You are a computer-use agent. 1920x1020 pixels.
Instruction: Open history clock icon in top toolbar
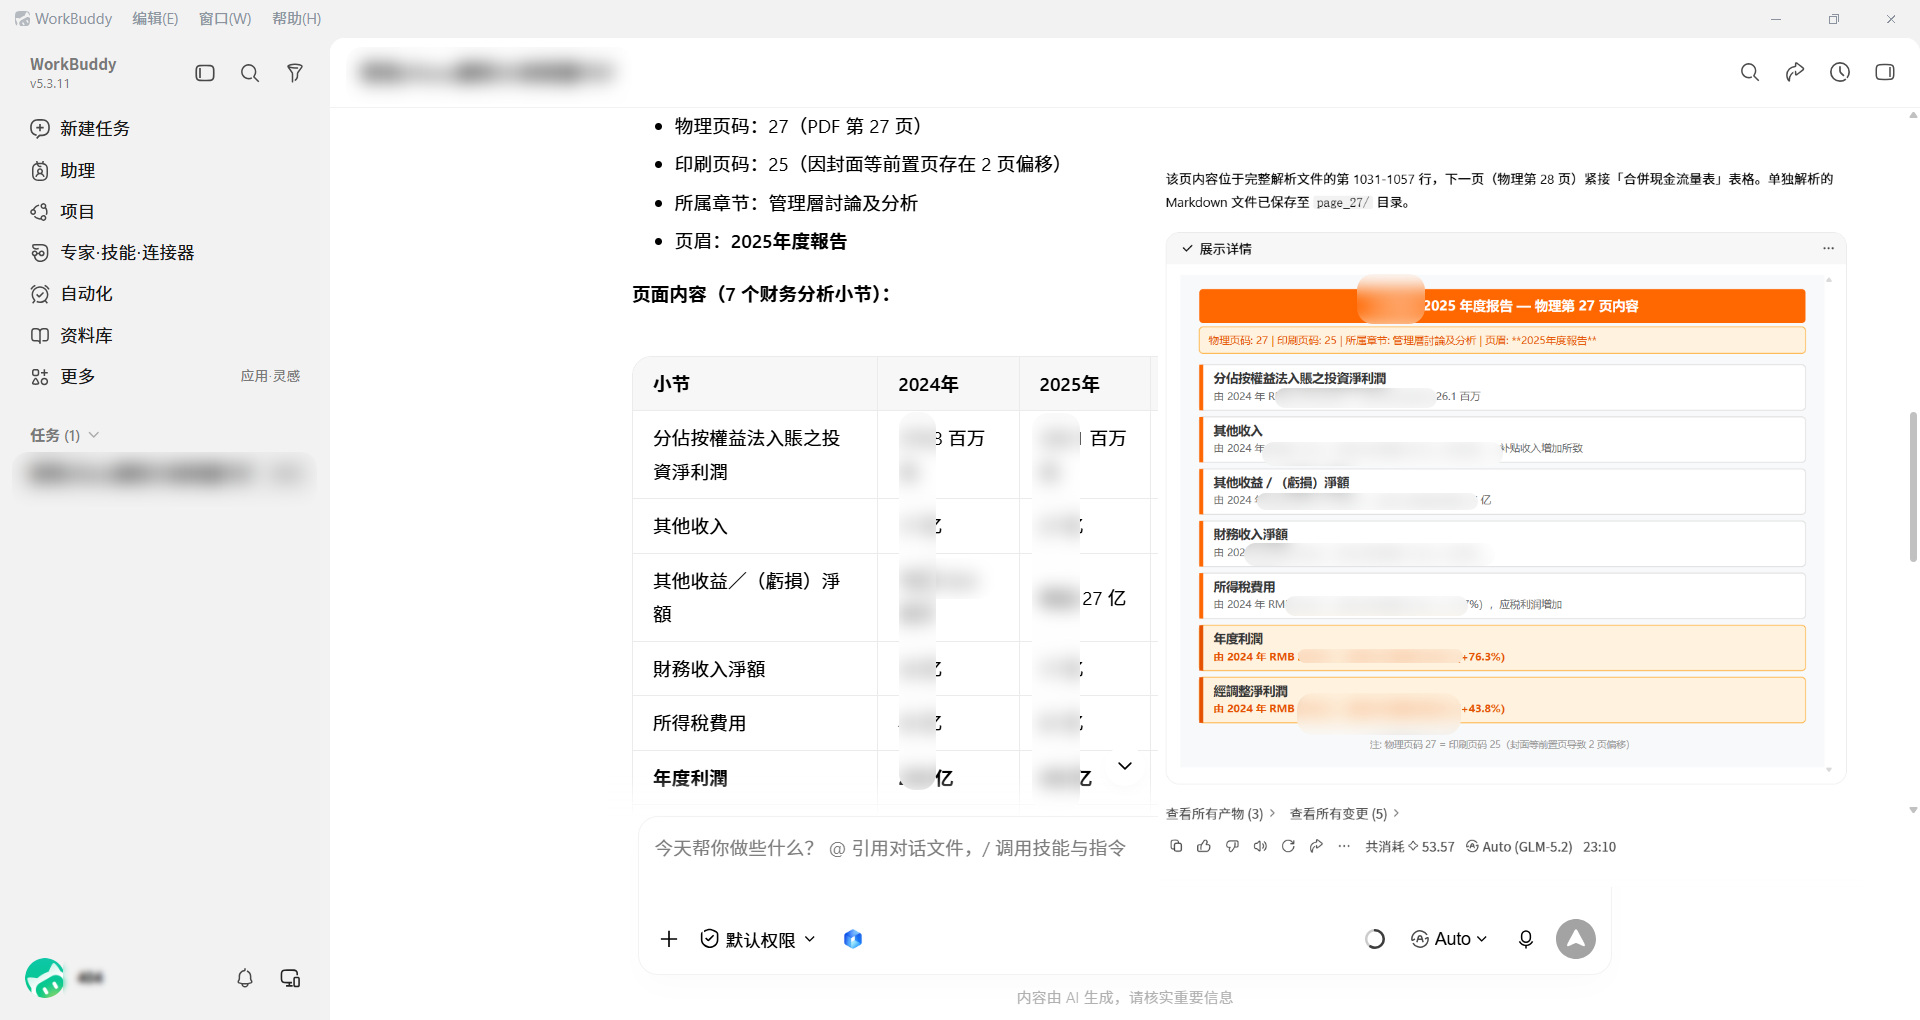tap(1840, 72)
